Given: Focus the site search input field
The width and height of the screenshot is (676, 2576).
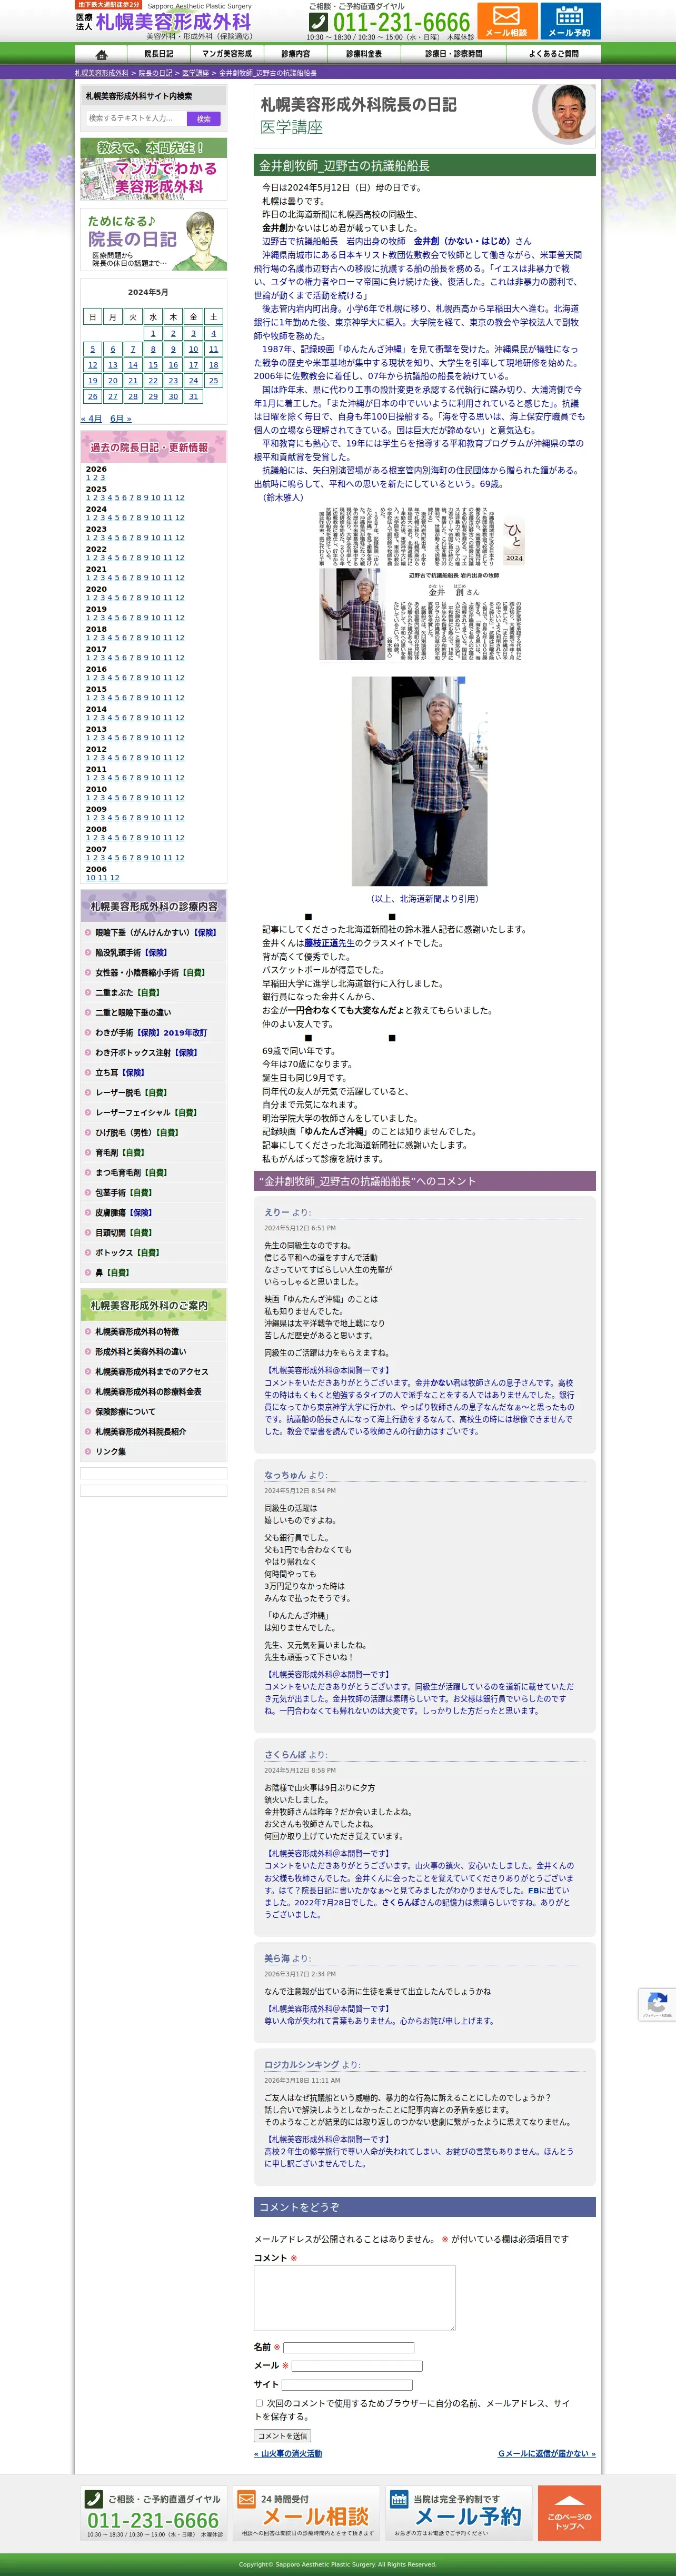Looking at the screenshot, I should pyautogui.click(x=135, y=118).
